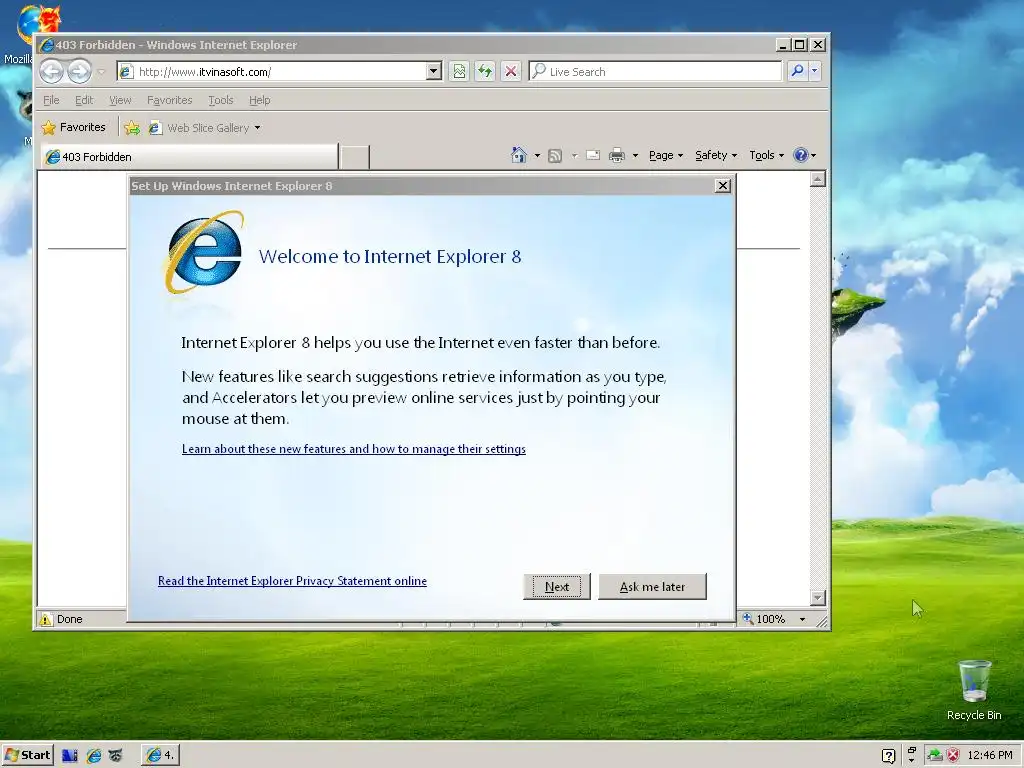Image resolution: width=1024 pixels, height=768 pixels.
Task: Click the search magnifier button
Action: [797, 71]
